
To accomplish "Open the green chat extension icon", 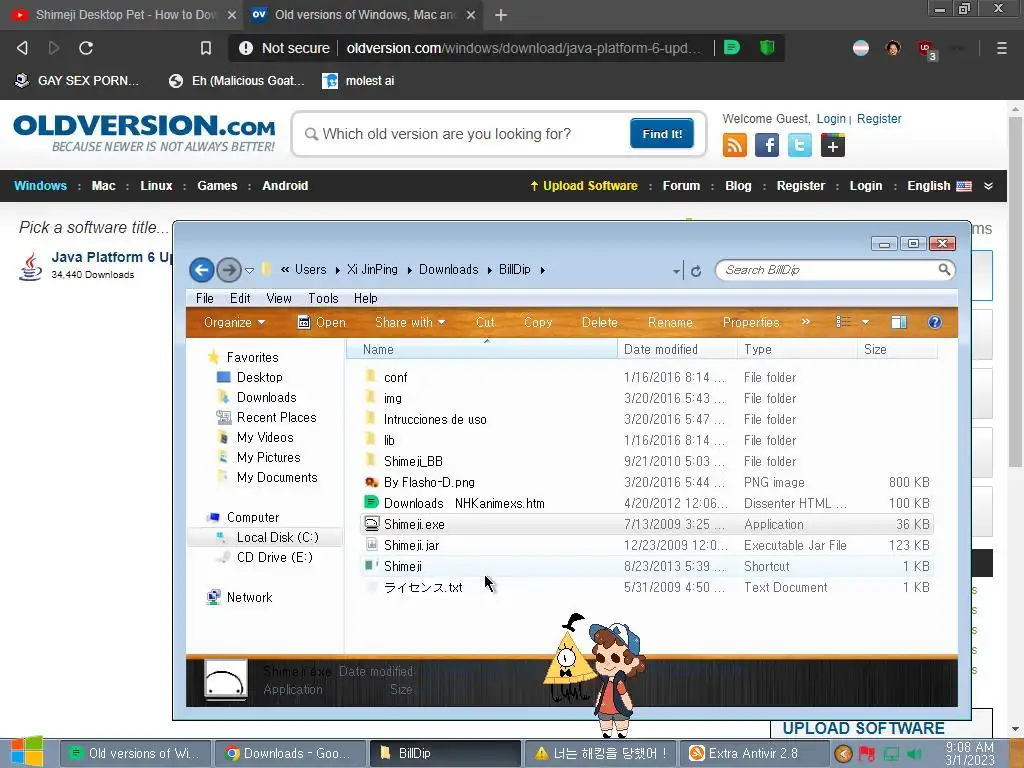I will point(732,48).
